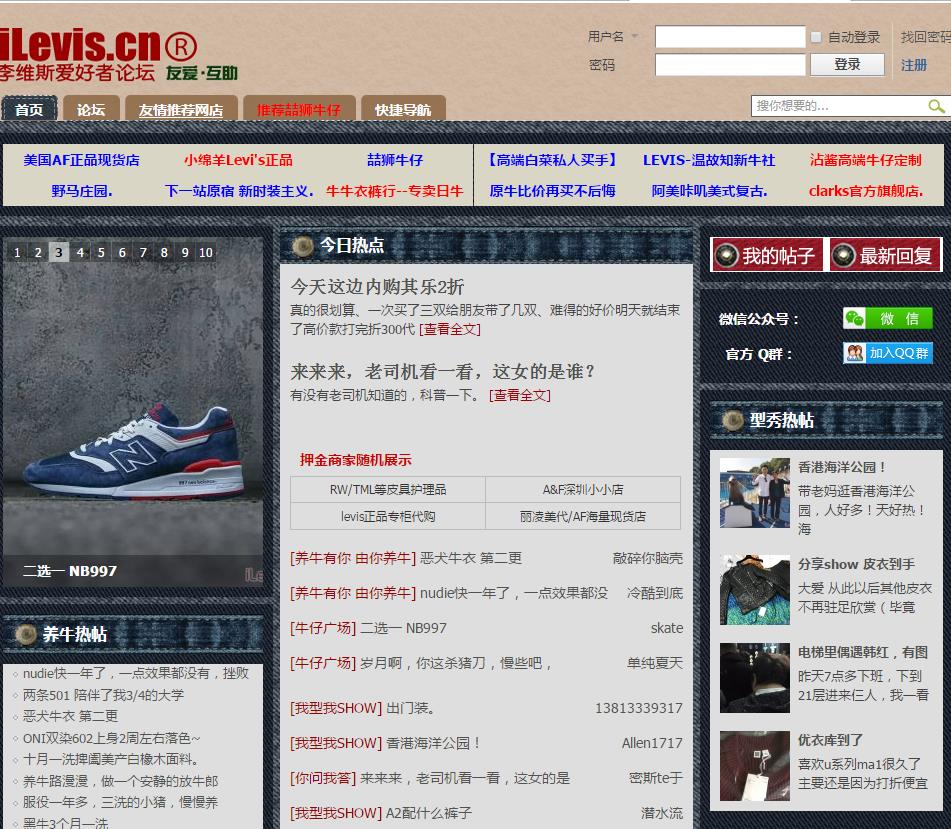Open the username type dropdown arrow
This screenshot has height=829, width=951.
pyautogui.click(x=634, y=36)
